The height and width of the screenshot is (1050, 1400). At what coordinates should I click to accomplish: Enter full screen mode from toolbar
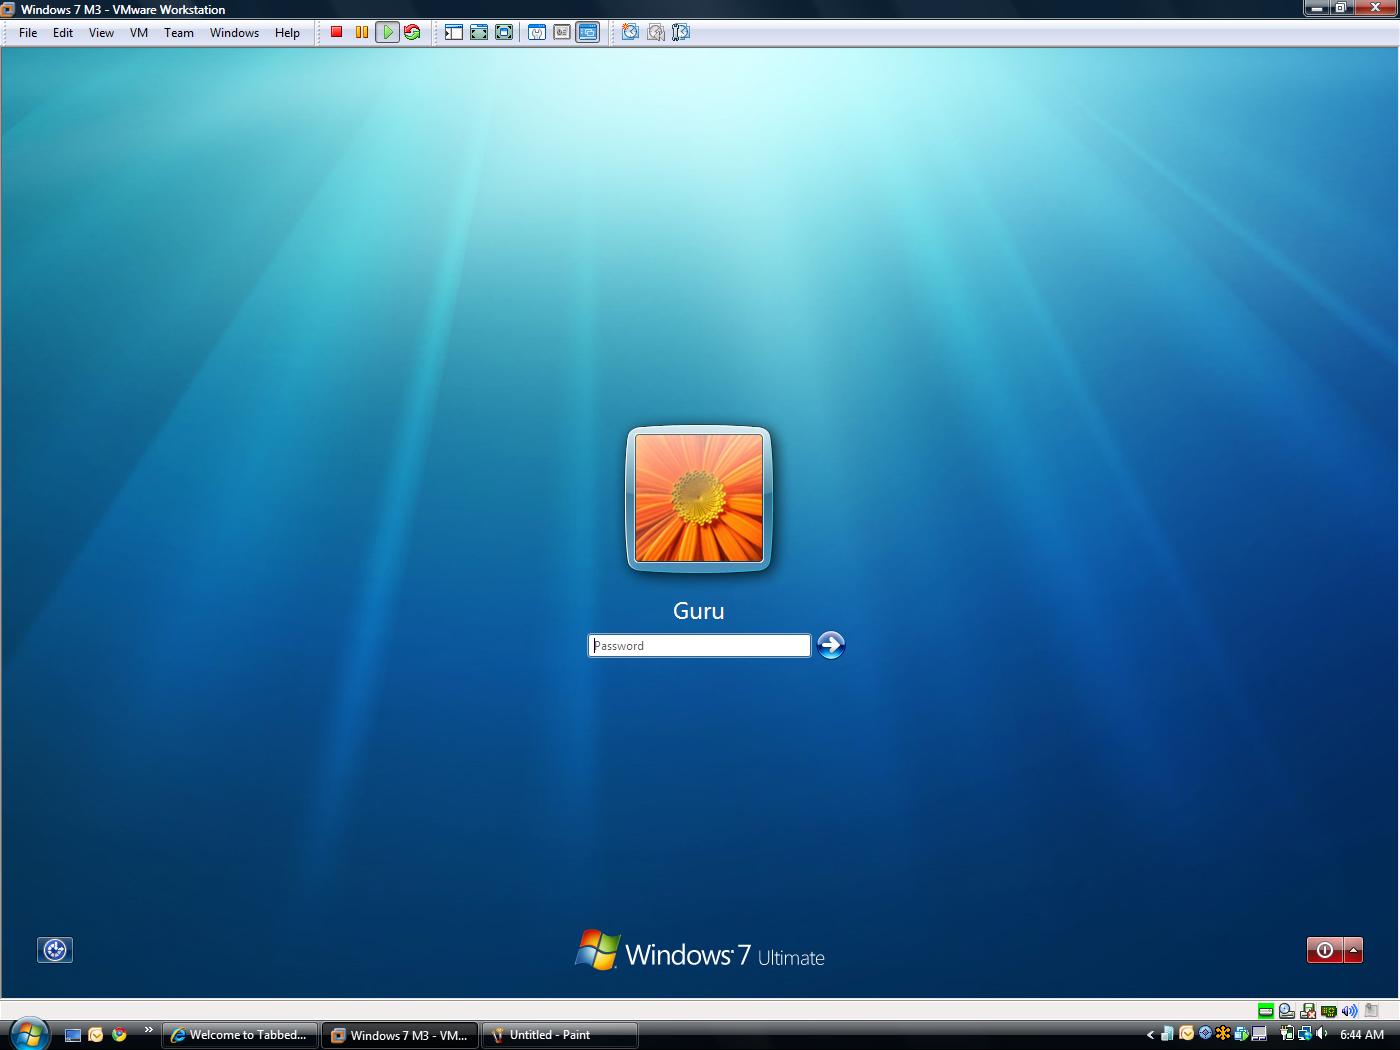(479, 32)
